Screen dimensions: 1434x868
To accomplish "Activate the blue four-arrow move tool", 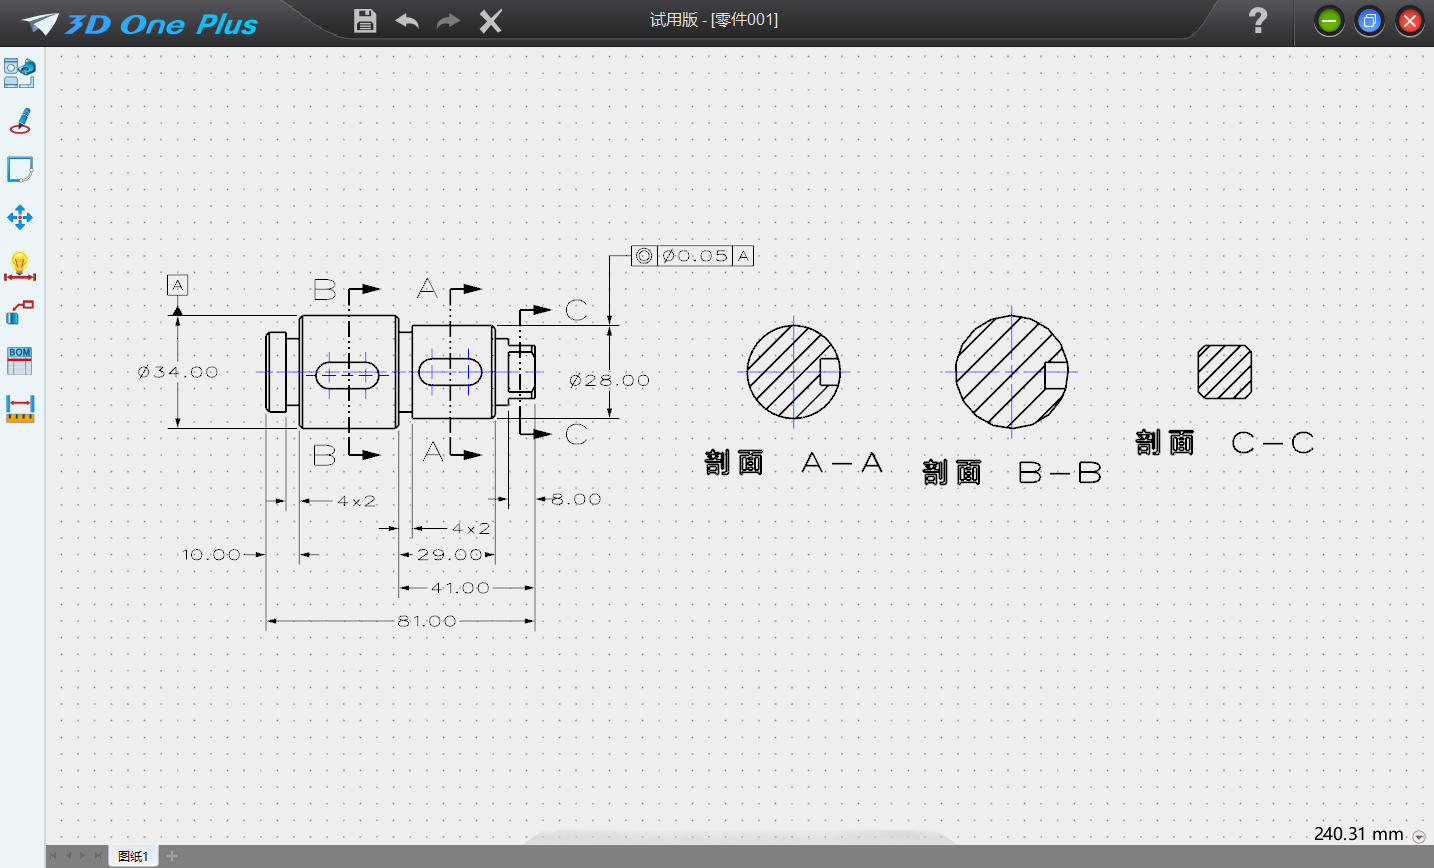I will [20, 217].
